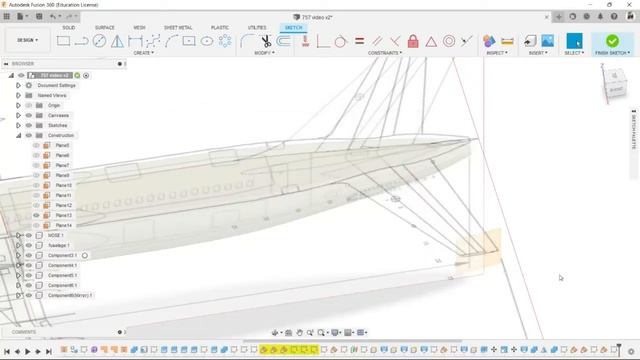Toggle visibility of the Origin folder
640x360 pixels.
click(29, 105)
